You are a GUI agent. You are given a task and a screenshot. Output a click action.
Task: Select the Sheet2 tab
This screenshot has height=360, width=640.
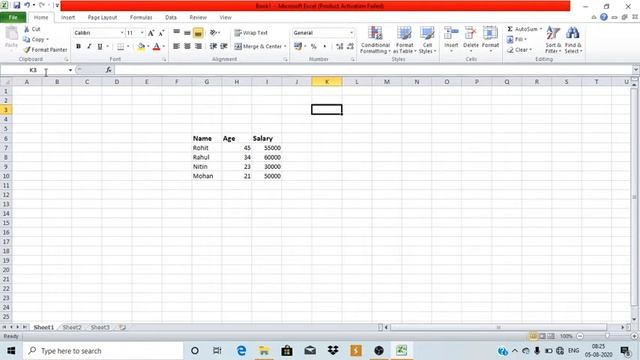click(72, 327)
